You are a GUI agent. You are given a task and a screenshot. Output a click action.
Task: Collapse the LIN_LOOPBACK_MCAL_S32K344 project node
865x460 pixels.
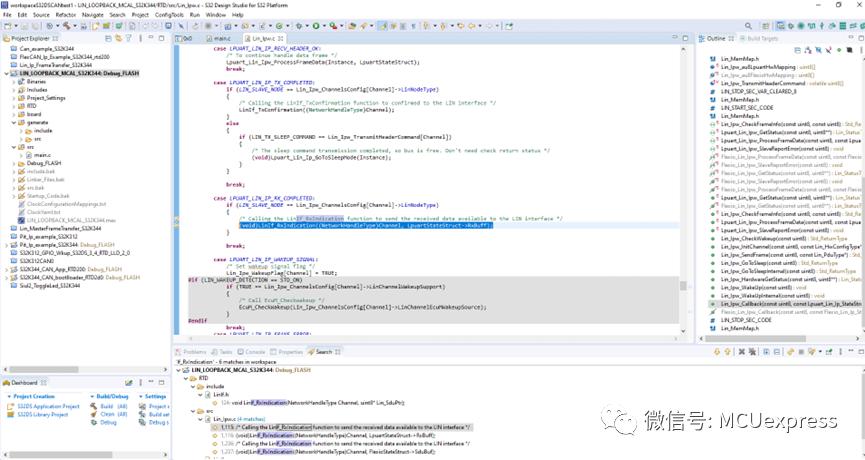7,73
